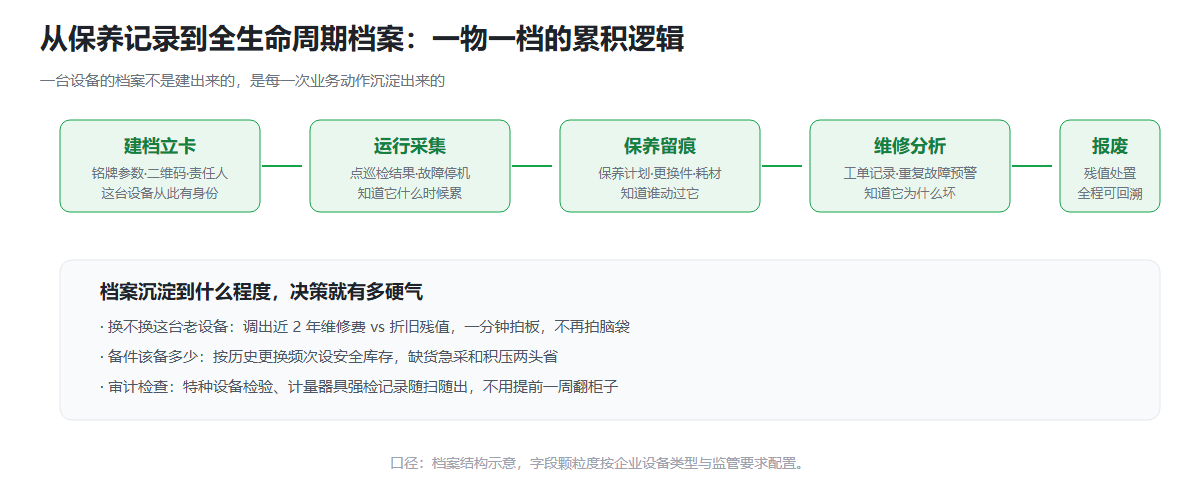
Task: Click the bullet 备件该备多少
Action: 329,356
